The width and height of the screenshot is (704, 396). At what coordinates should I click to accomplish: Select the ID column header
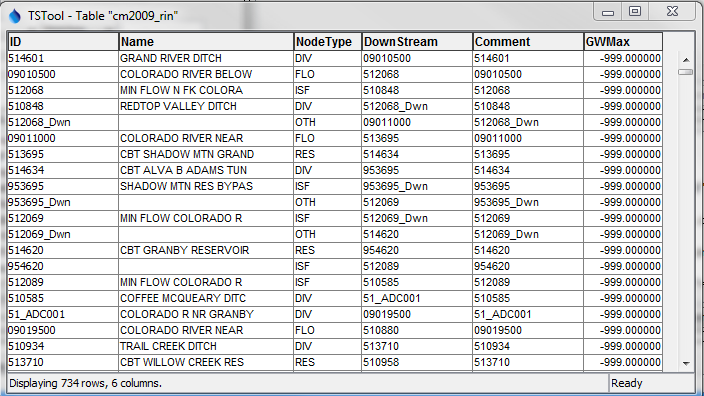point(63,42)
